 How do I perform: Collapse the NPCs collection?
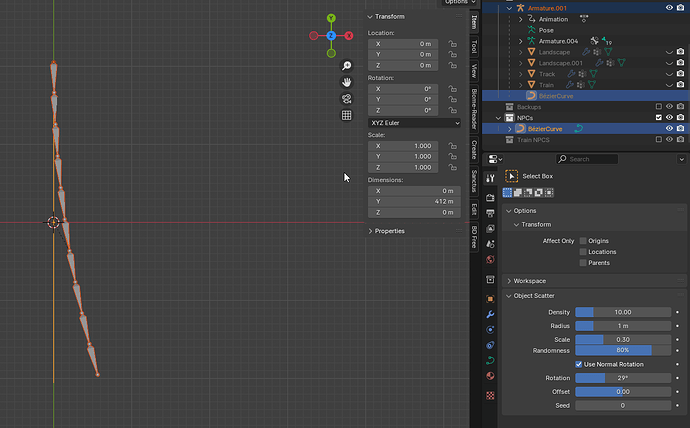[x=498, y=118]
